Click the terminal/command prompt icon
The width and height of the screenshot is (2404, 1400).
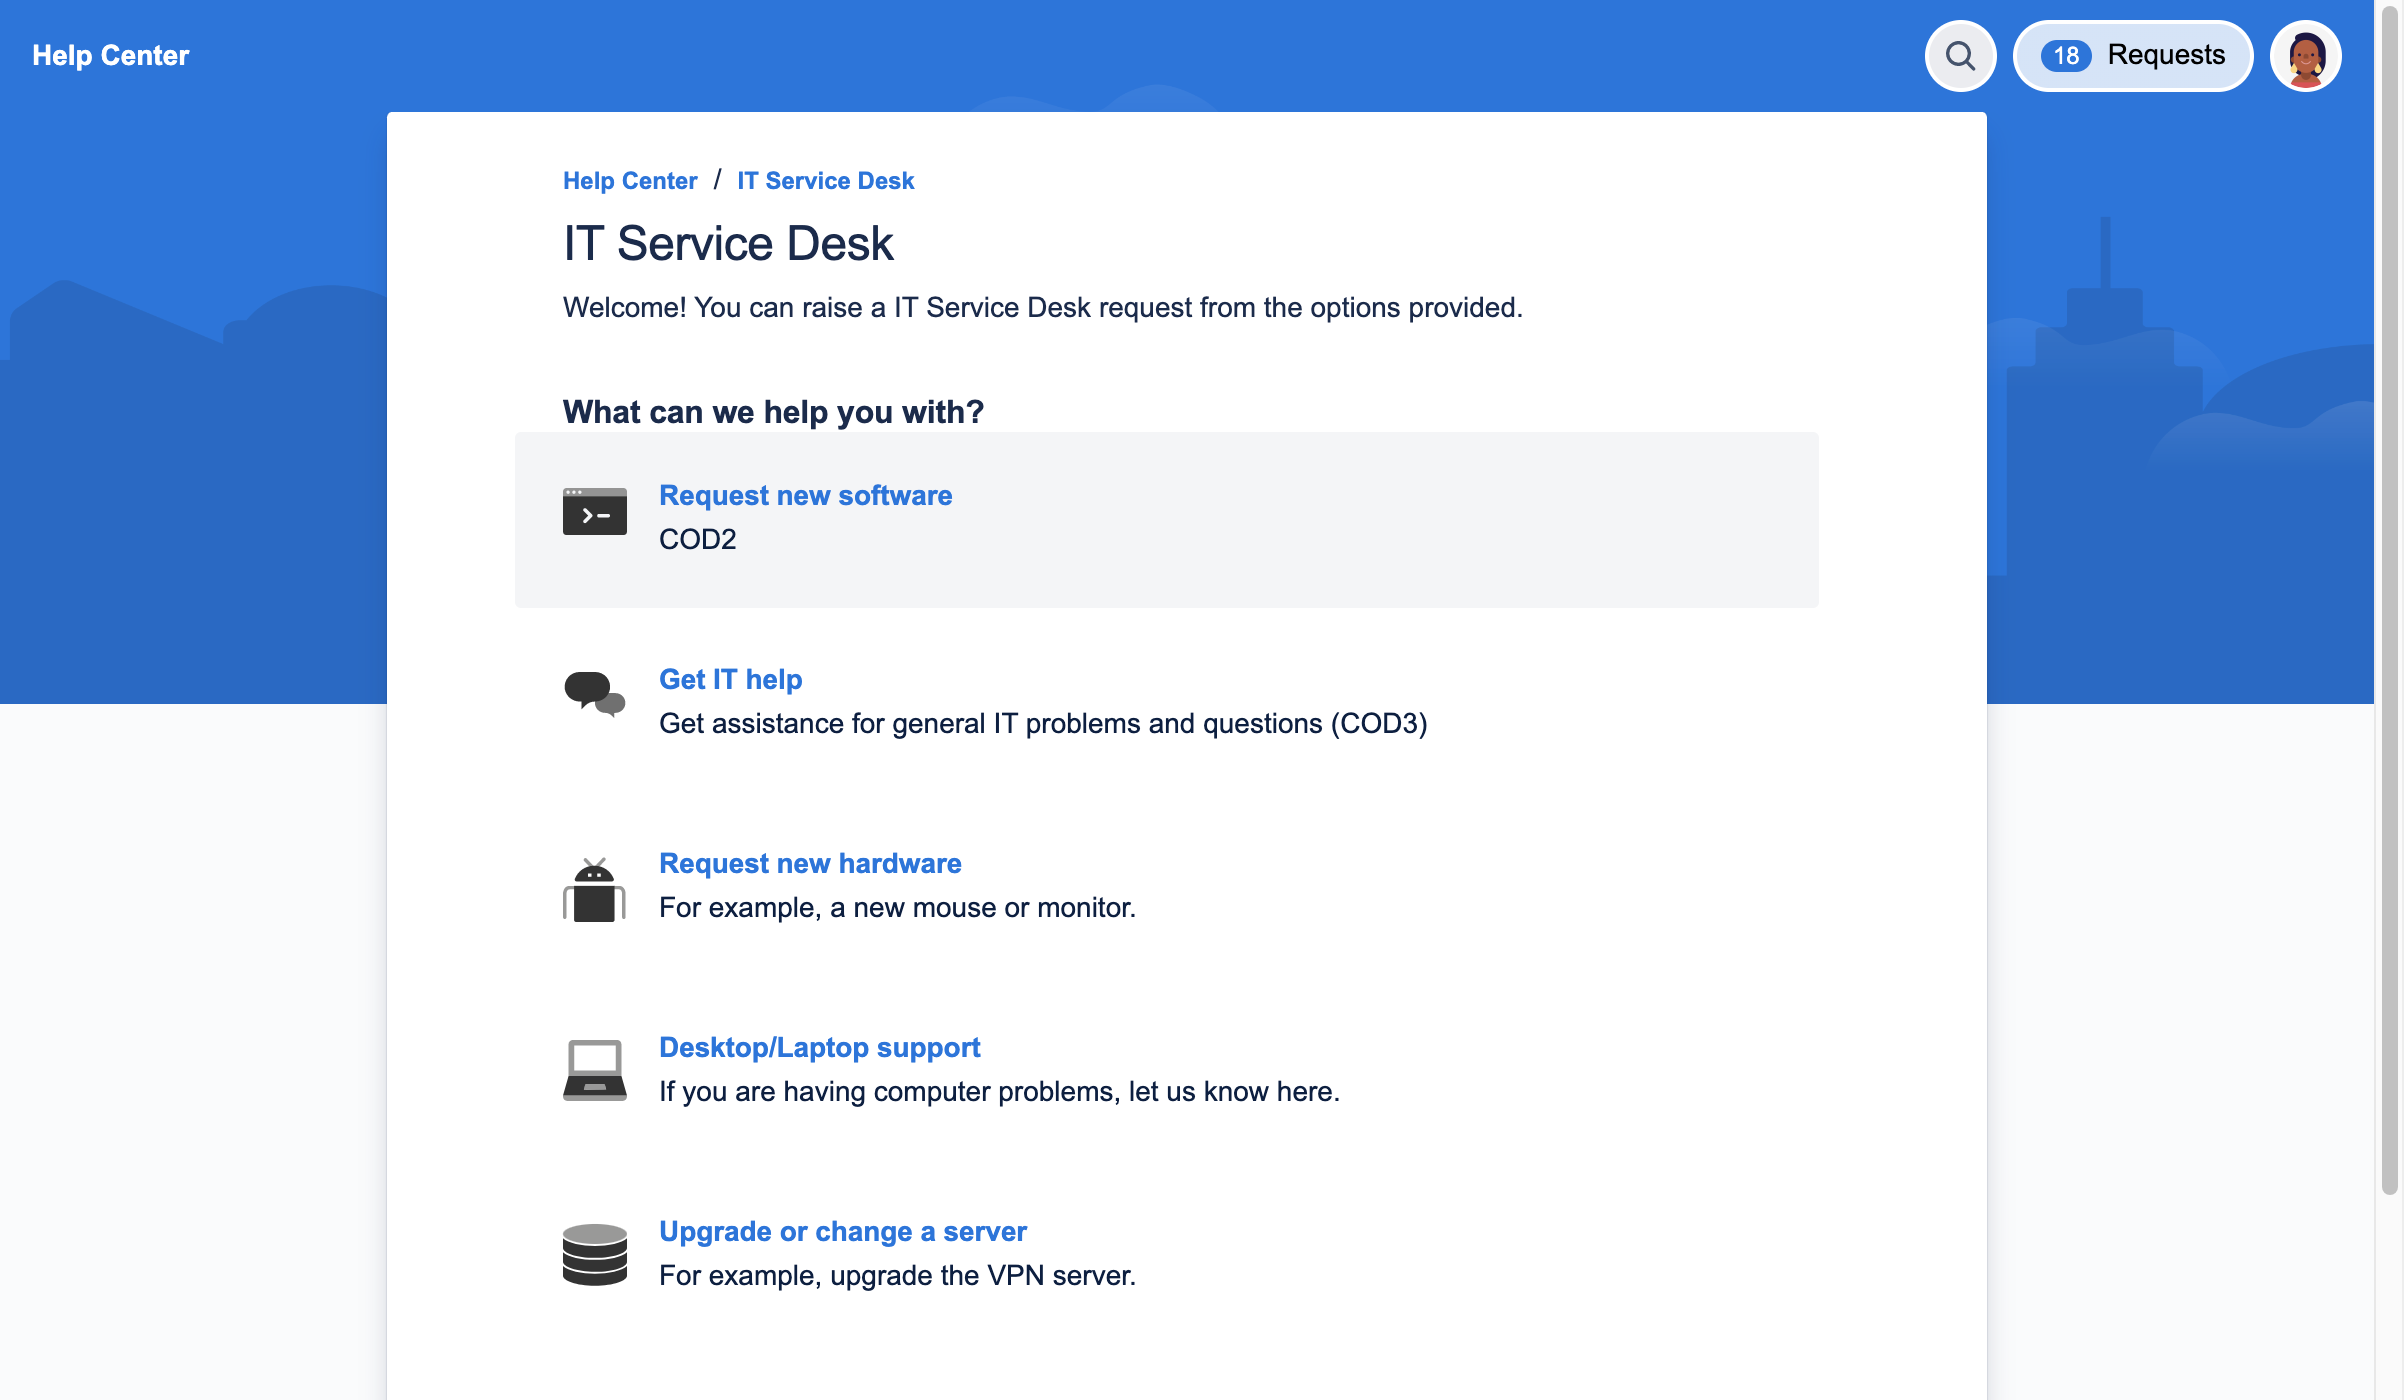(x=596, y=512)
